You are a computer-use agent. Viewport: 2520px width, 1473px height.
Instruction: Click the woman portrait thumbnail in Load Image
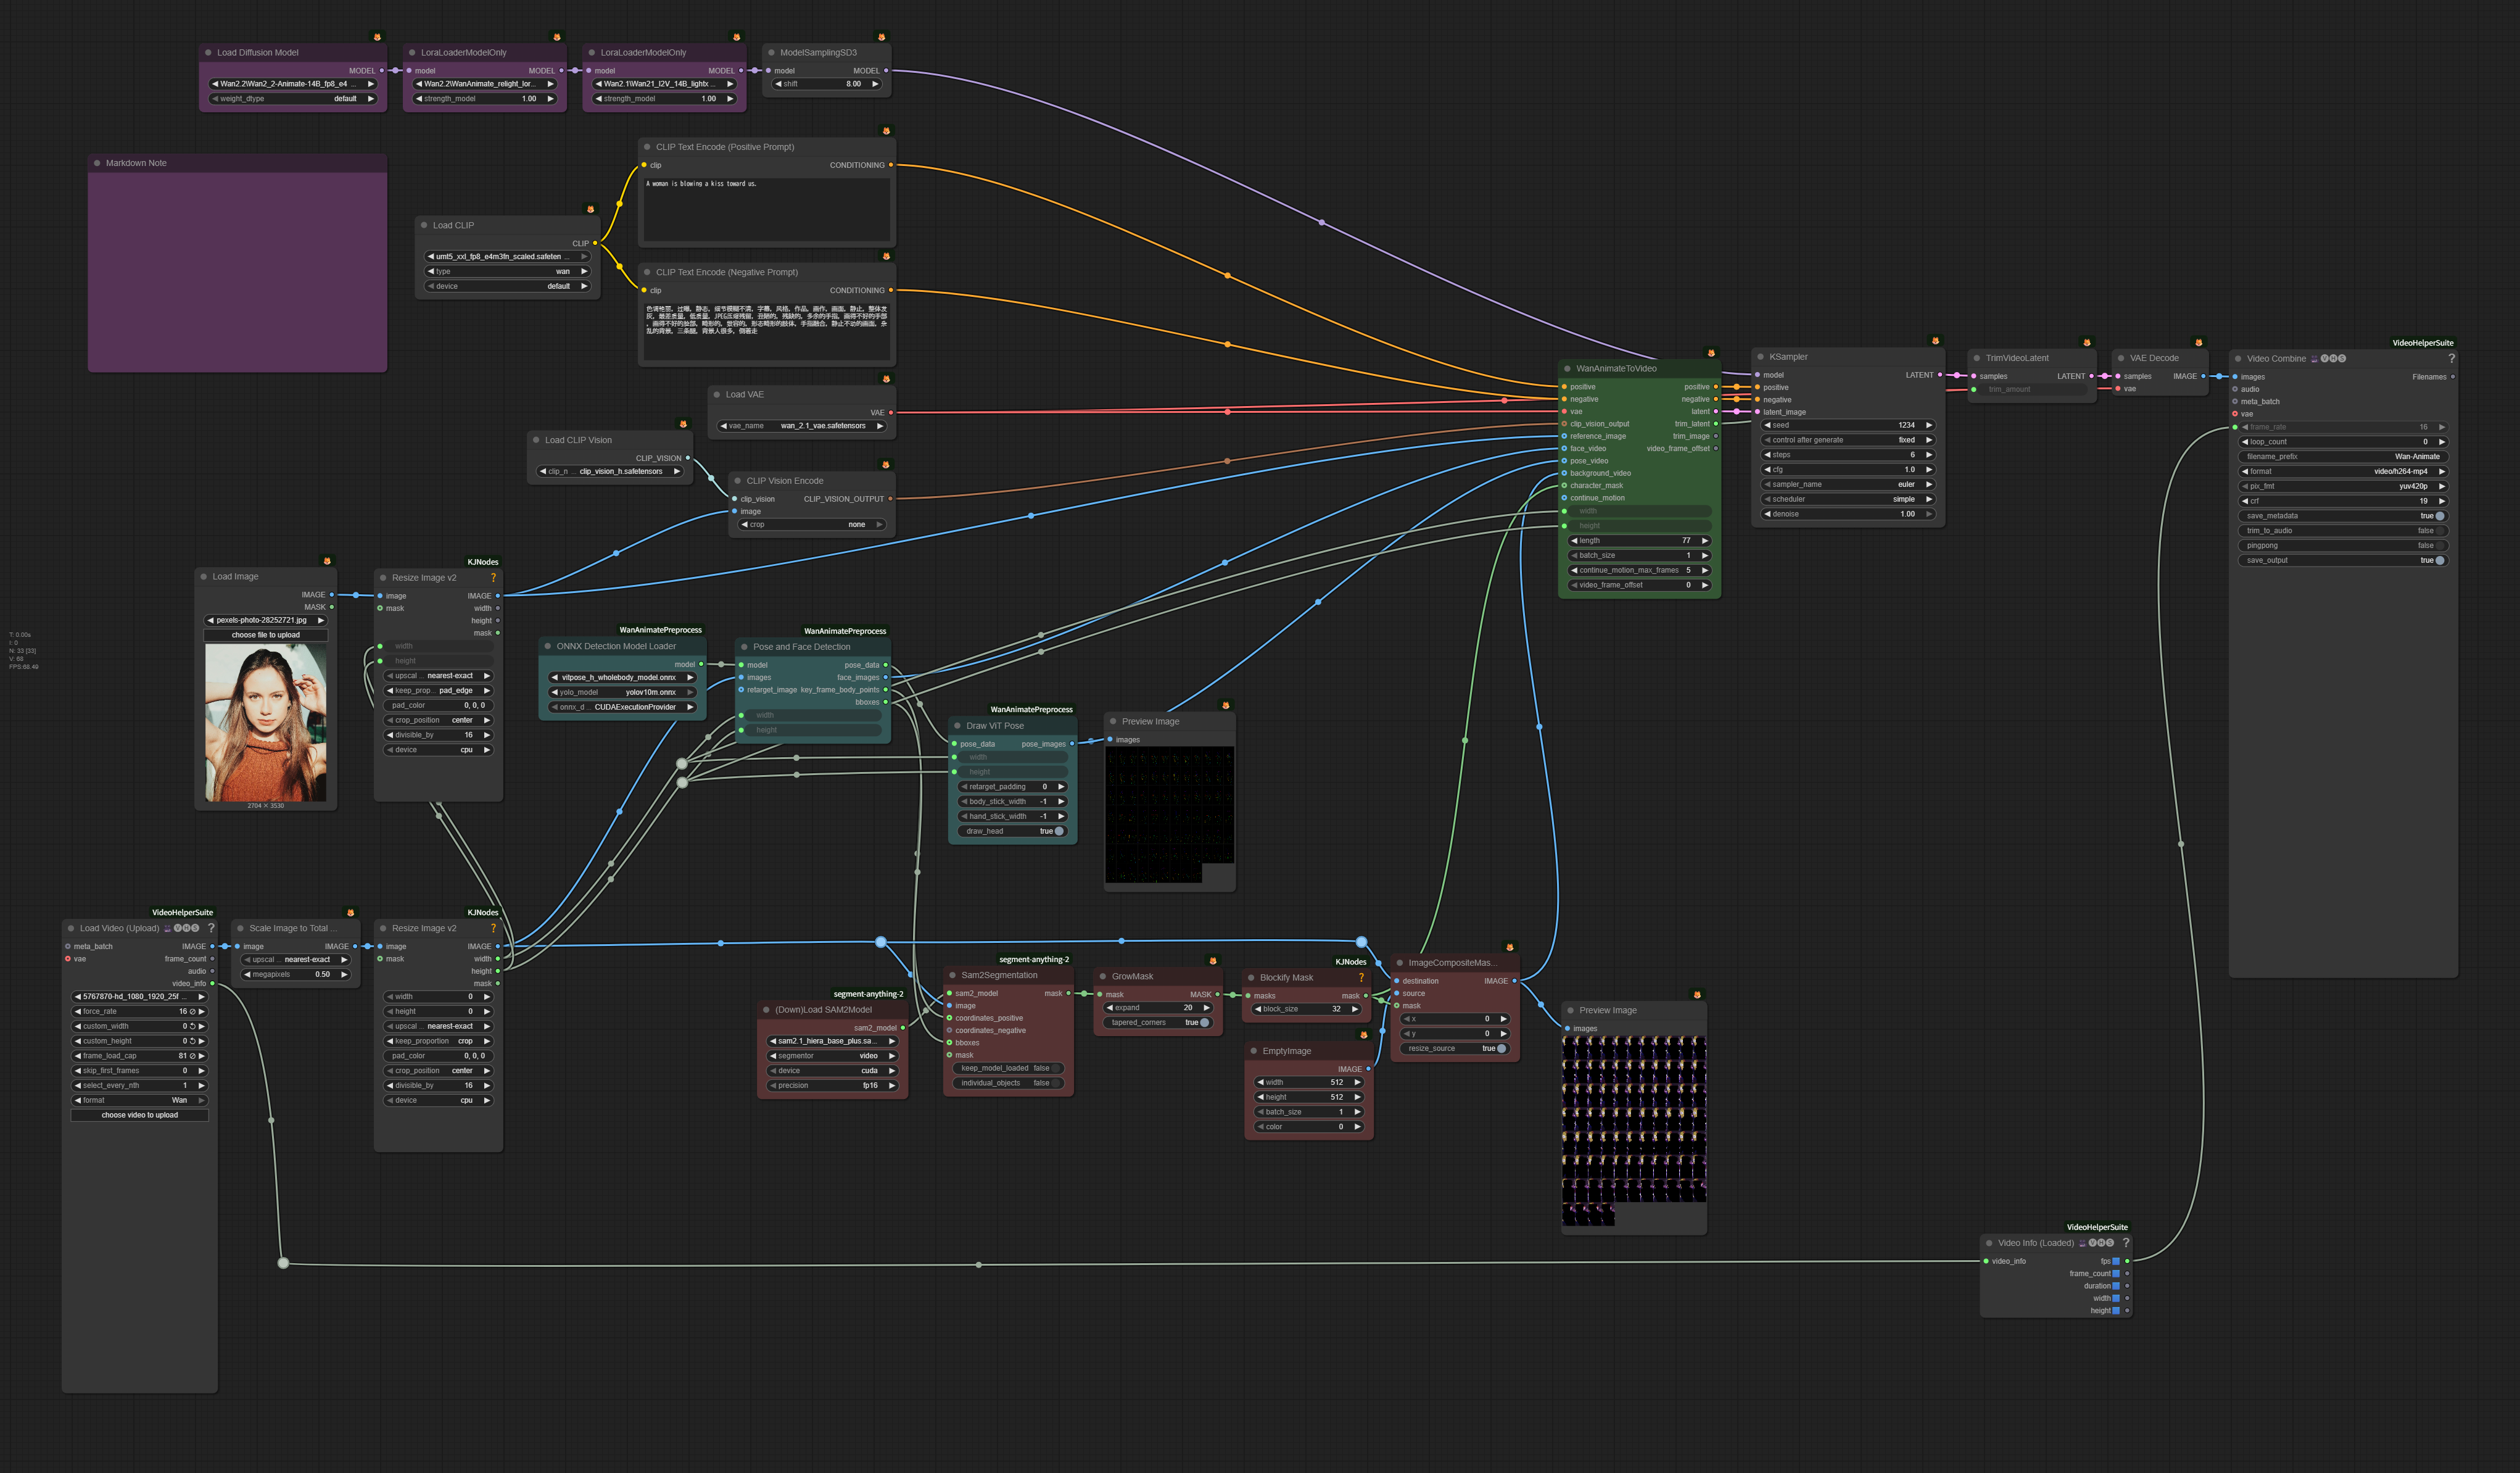(265, 722)
